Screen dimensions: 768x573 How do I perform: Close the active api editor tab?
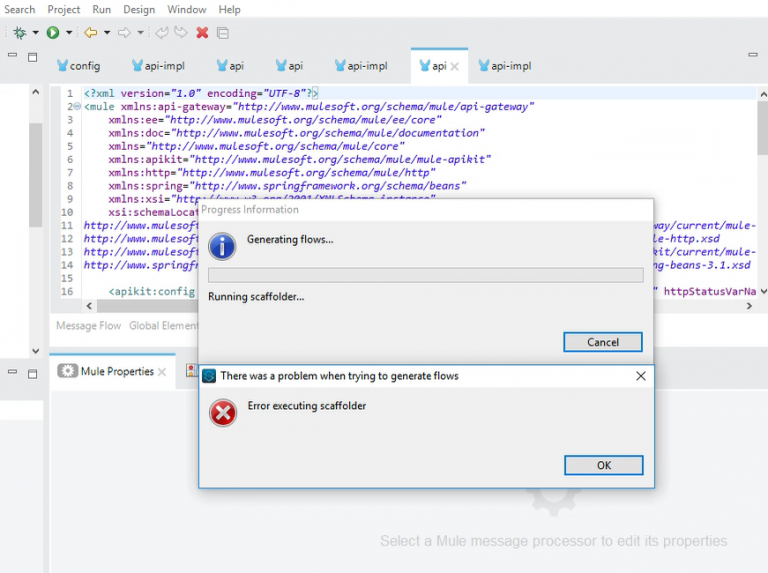[x=454, y=66]
